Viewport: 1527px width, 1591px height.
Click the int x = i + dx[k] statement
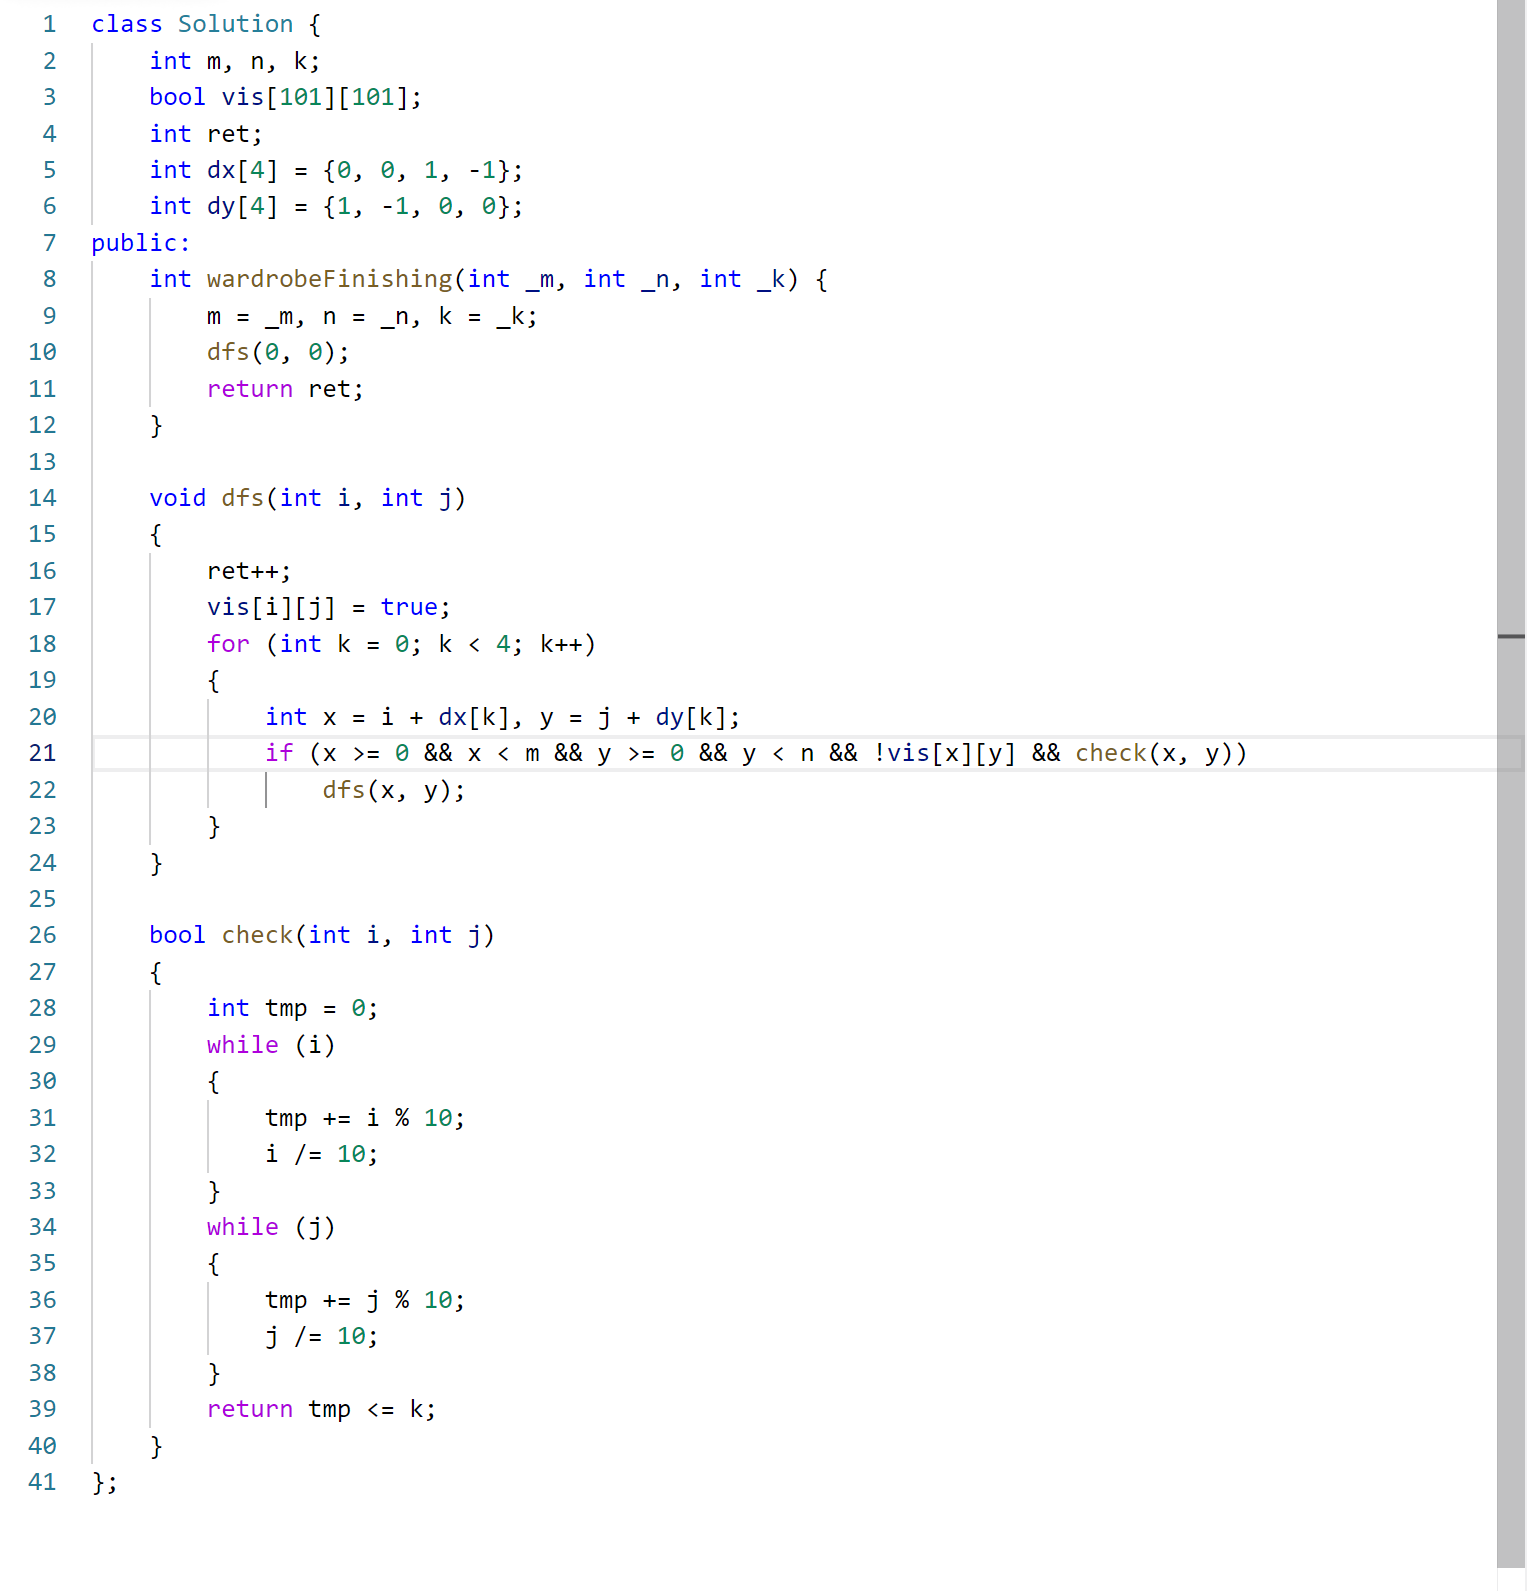tap(394, 717)
